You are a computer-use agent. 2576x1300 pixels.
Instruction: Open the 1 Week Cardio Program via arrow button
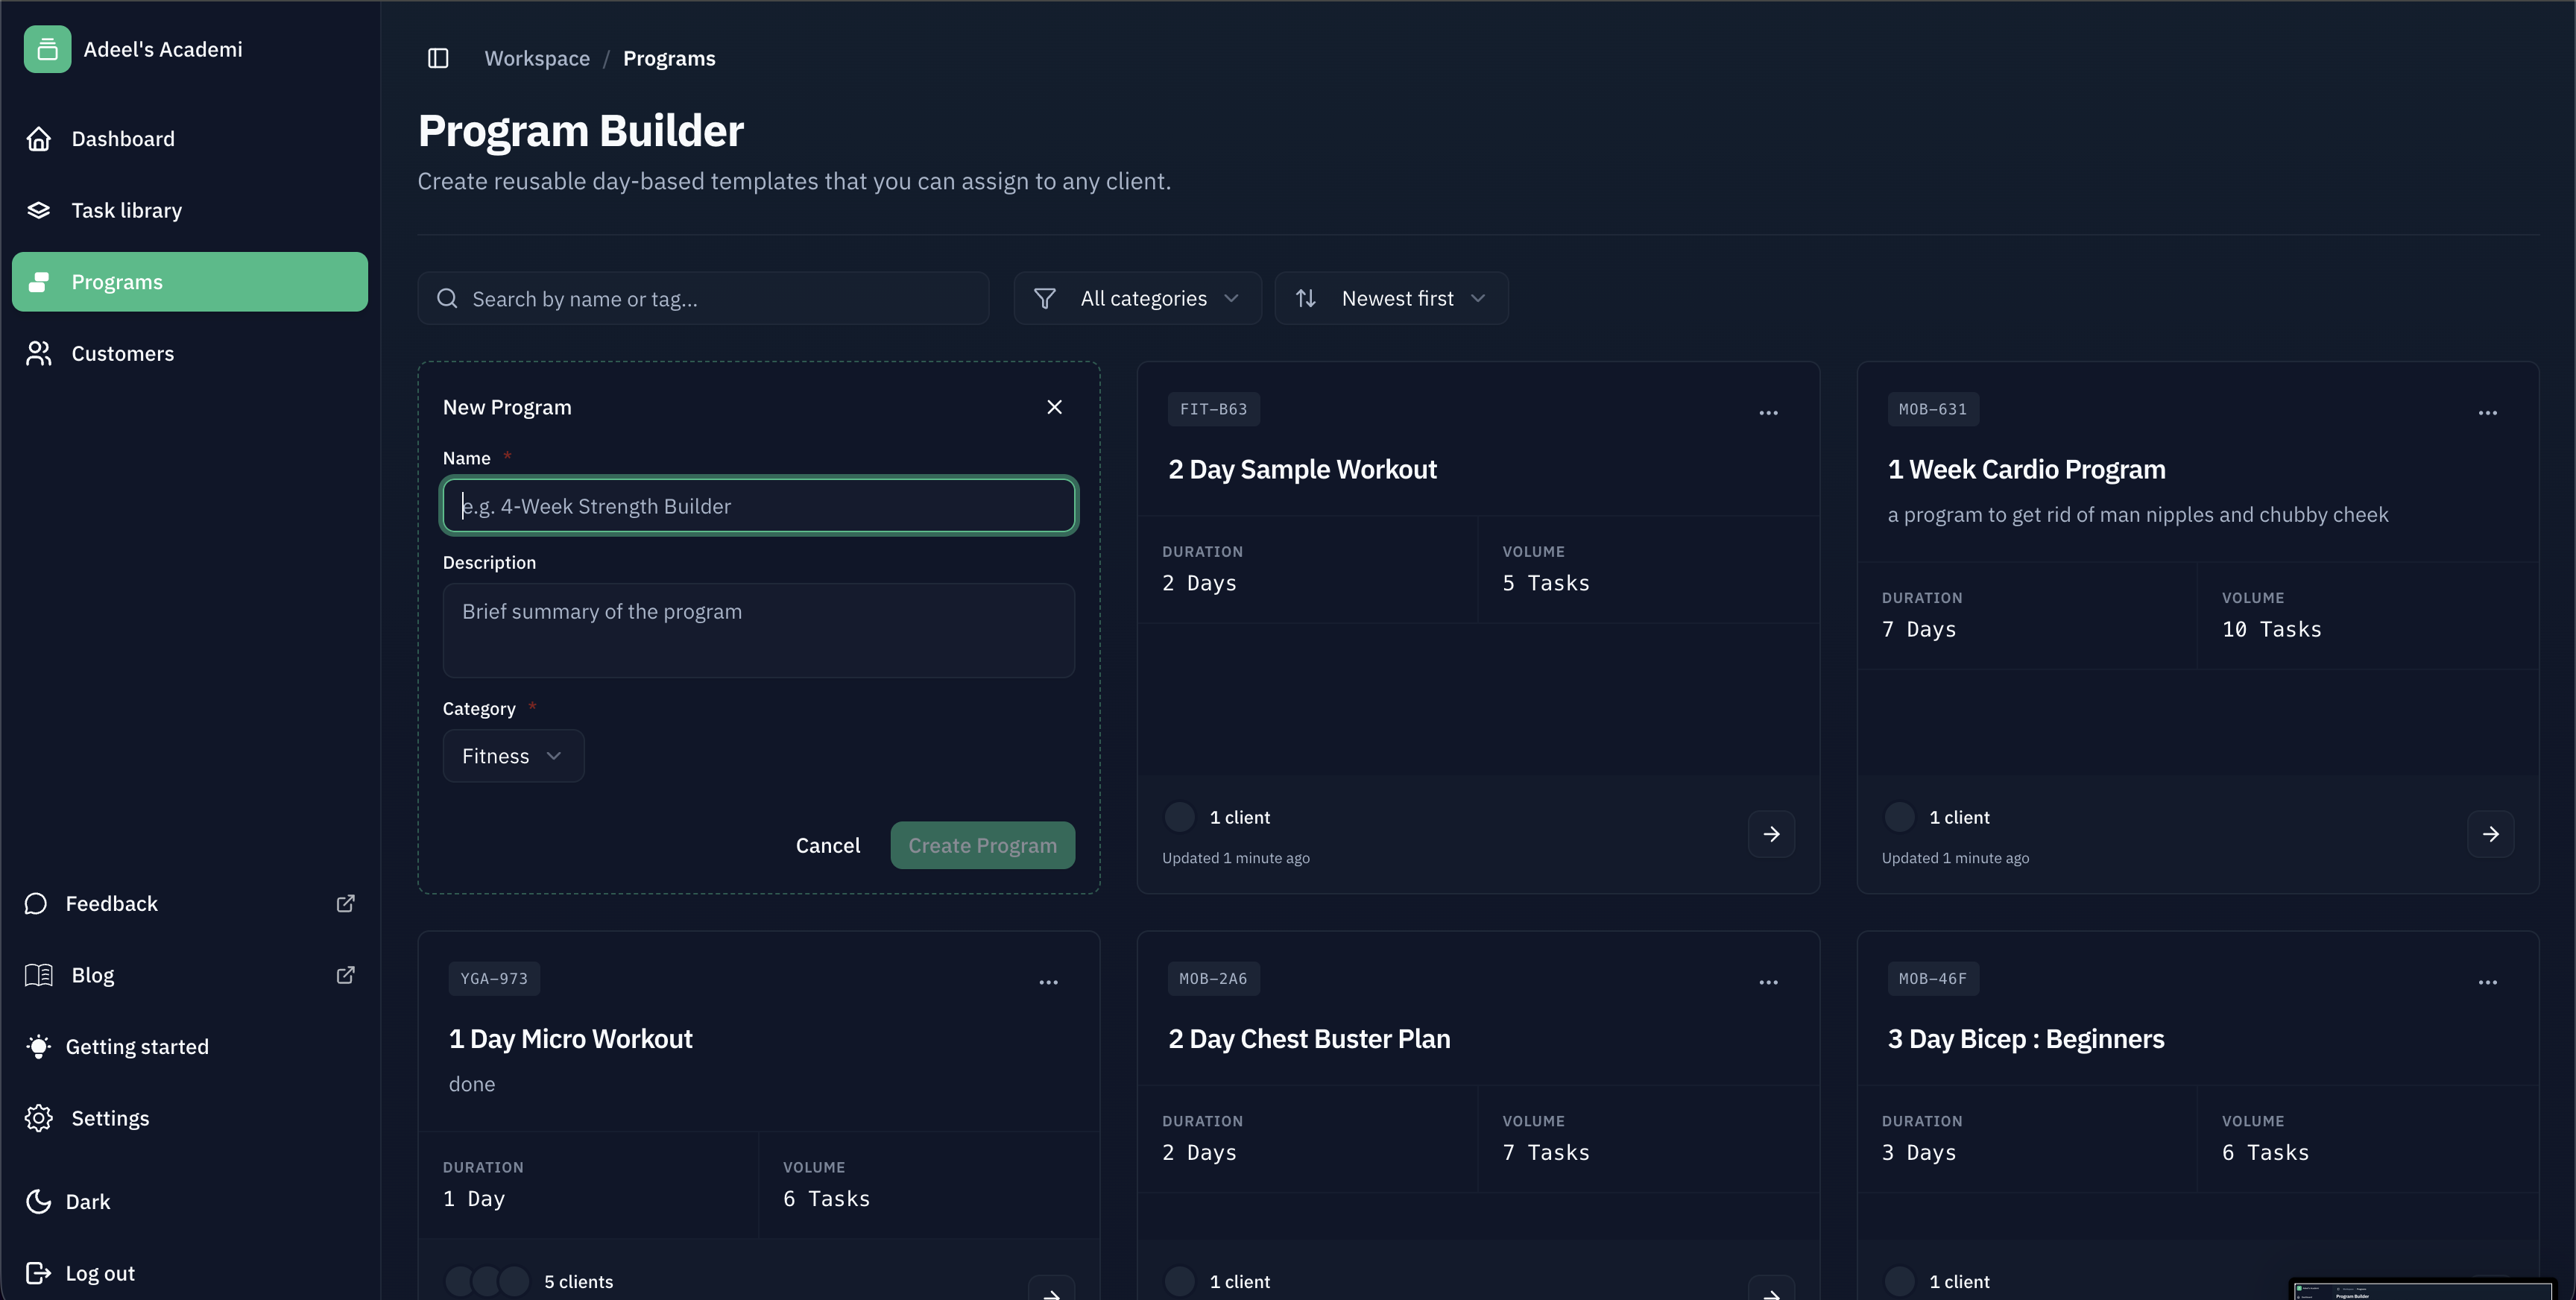coord(2491,833)
